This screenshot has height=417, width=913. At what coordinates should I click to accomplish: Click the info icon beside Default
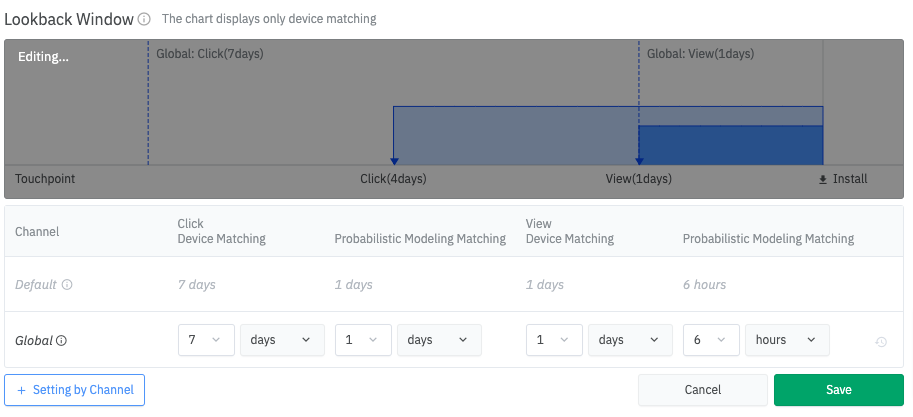[x=67, y=285]
